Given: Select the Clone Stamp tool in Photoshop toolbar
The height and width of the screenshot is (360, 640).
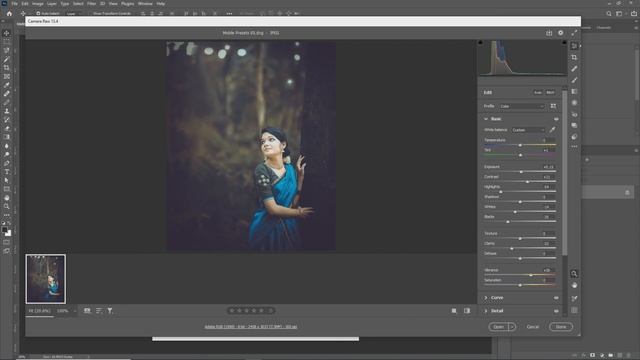Looking at the screenshot, I should [7, 111].
